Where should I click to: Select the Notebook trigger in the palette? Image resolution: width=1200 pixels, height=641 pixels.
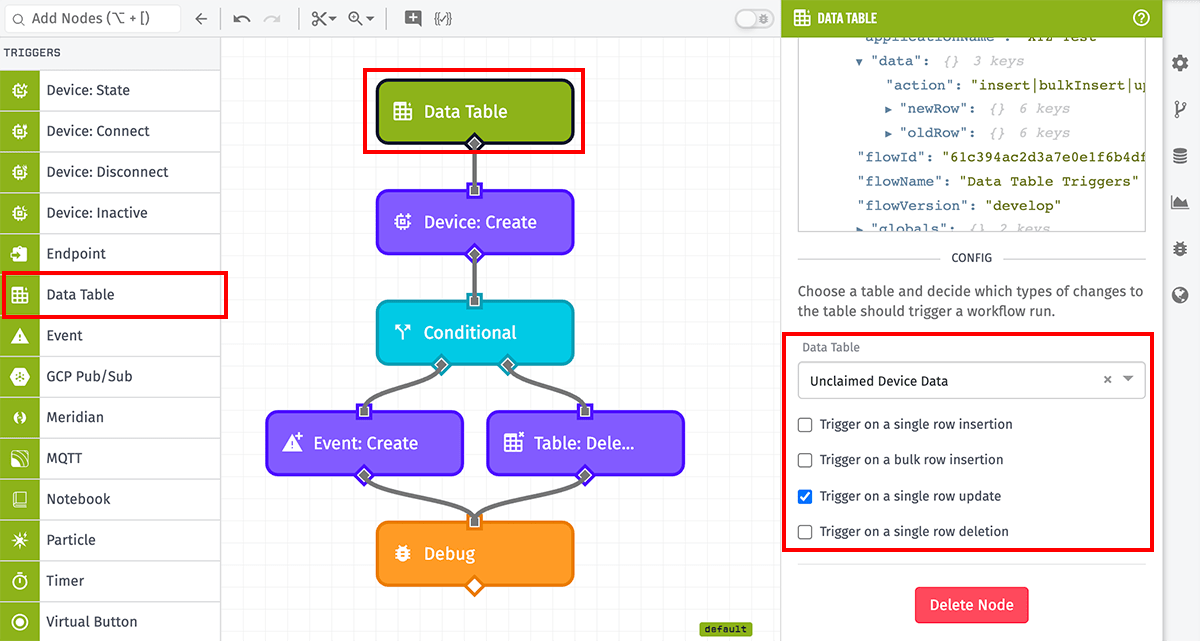110,499
